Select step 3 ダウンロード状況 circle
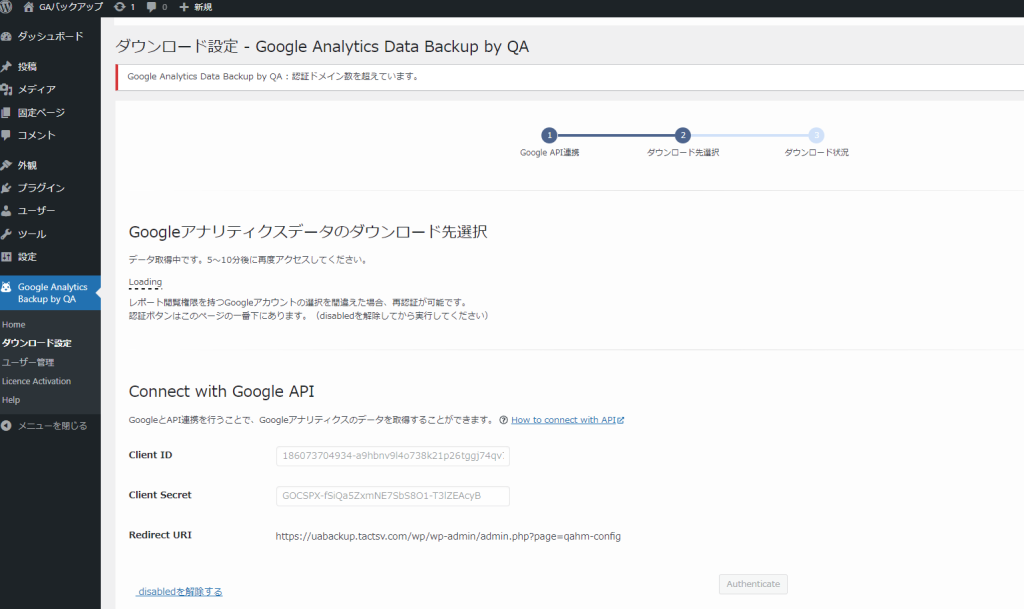The height and width of the screenshot is (609, 1024). point(816,135)
